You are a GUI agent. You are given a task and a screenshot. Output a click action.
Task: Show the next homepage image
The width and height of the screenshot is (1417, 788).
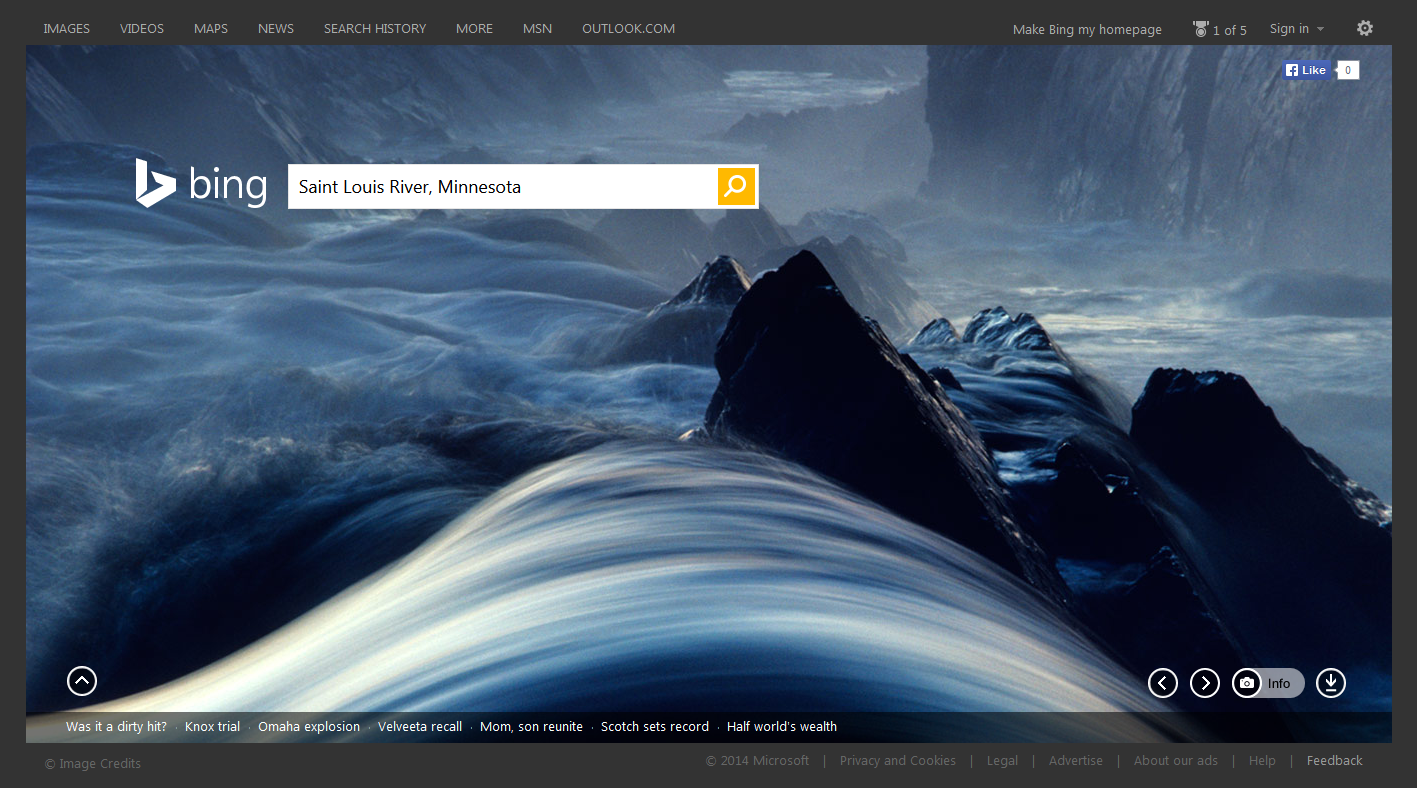(1205, 683)
